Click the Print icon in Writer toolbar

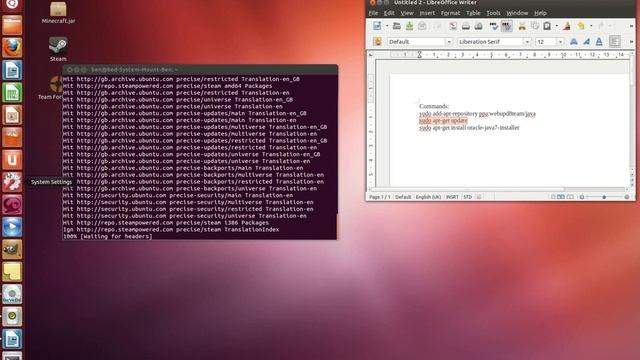pos(466,27)
